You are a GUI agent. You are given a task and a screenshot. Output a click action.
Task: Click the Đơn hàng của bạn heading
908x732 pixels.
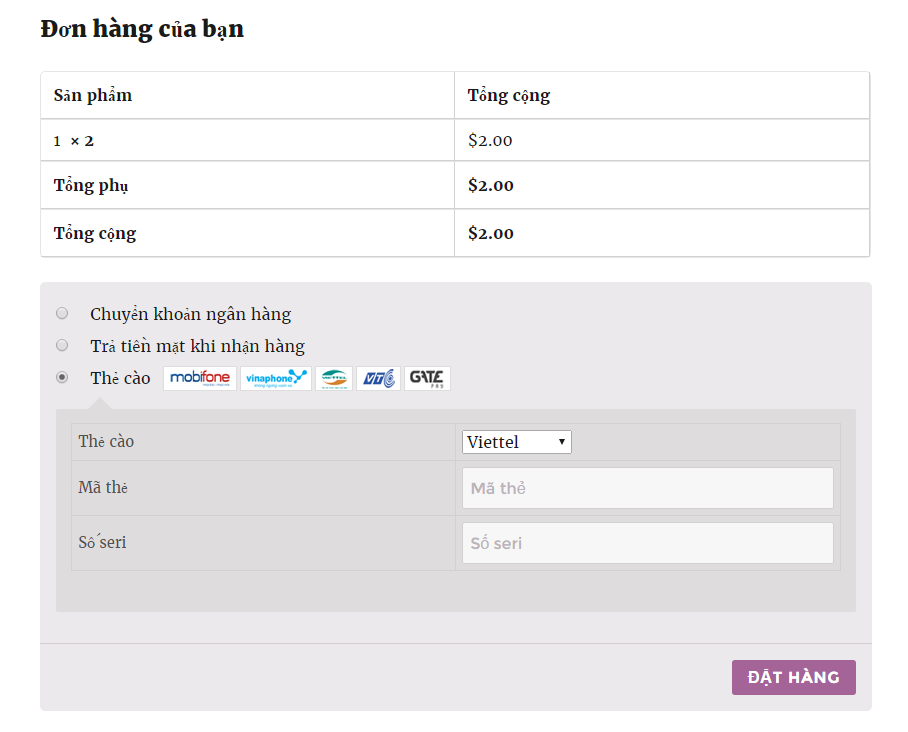pyautogui.click(x=142, y=29)
